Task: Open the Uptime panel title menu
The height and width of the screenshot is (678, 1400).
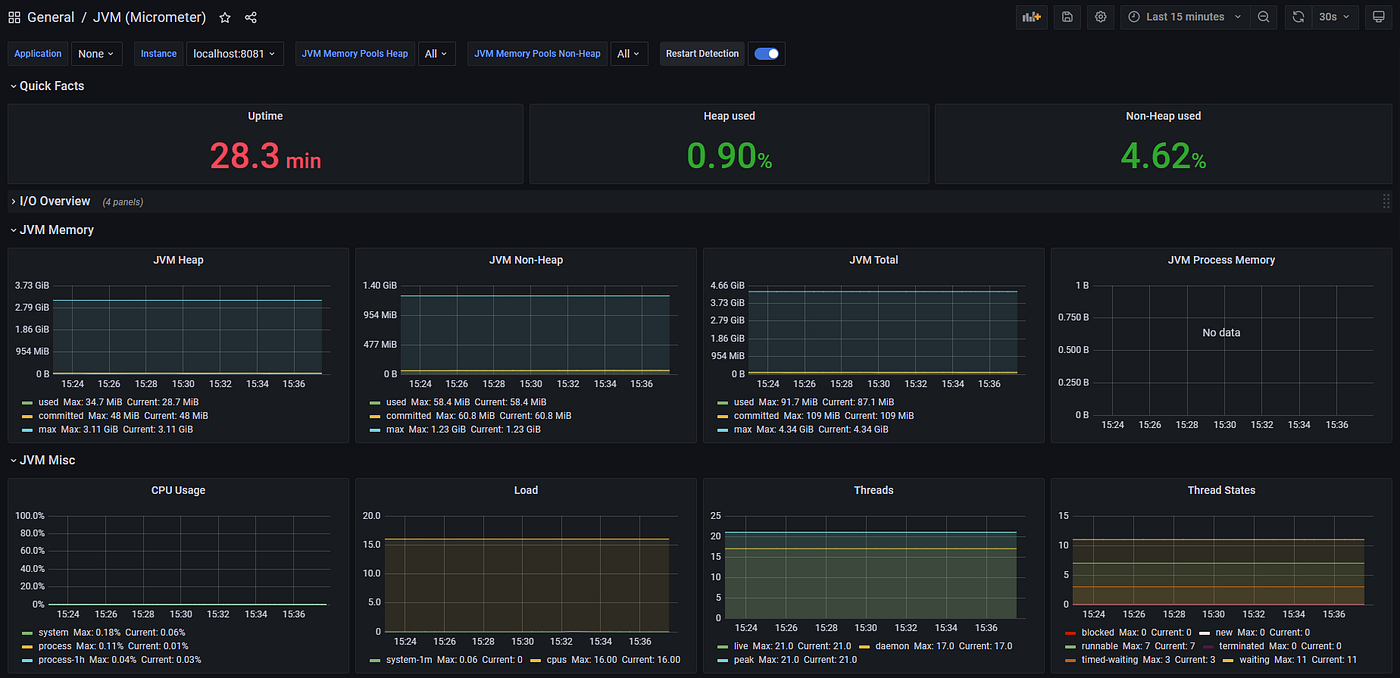Action: (x=265, y=116)
